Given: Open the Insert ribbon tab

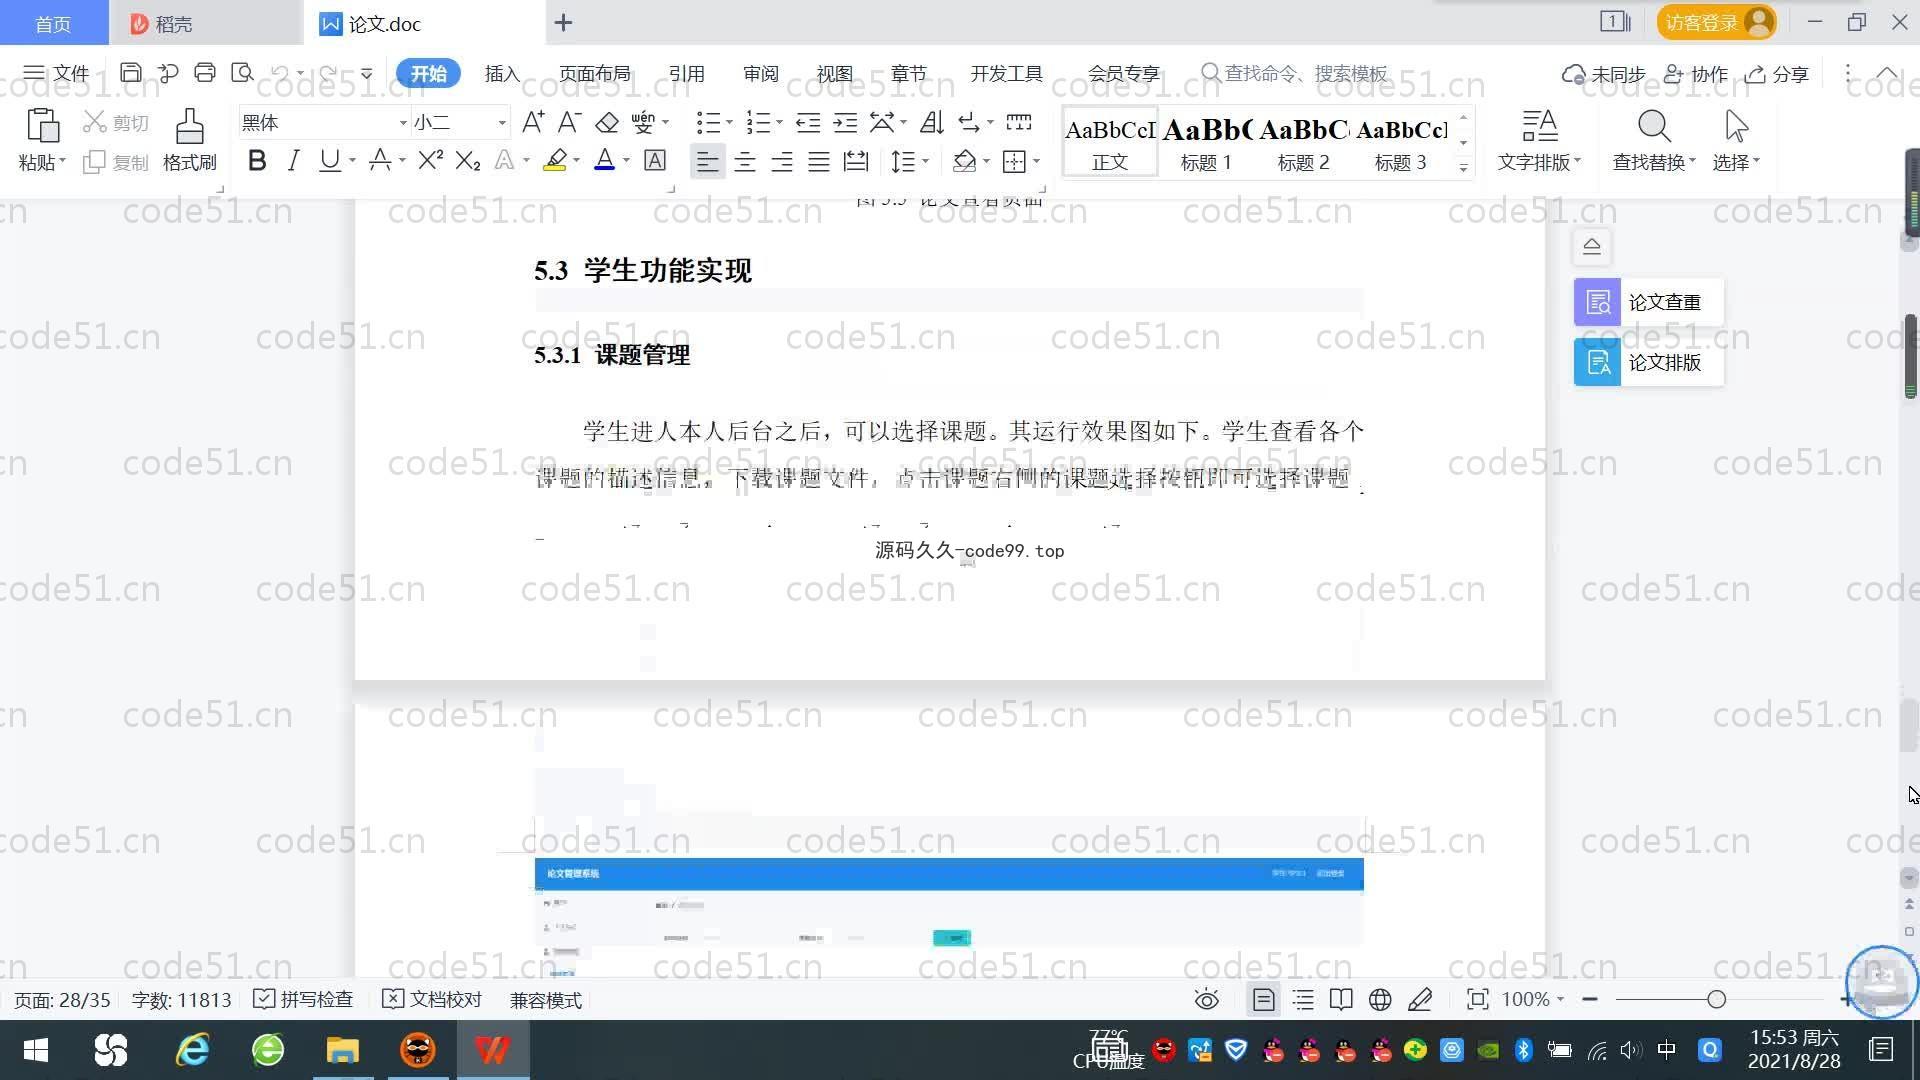Looking at the screenshot, I should [x=502, y=74].
